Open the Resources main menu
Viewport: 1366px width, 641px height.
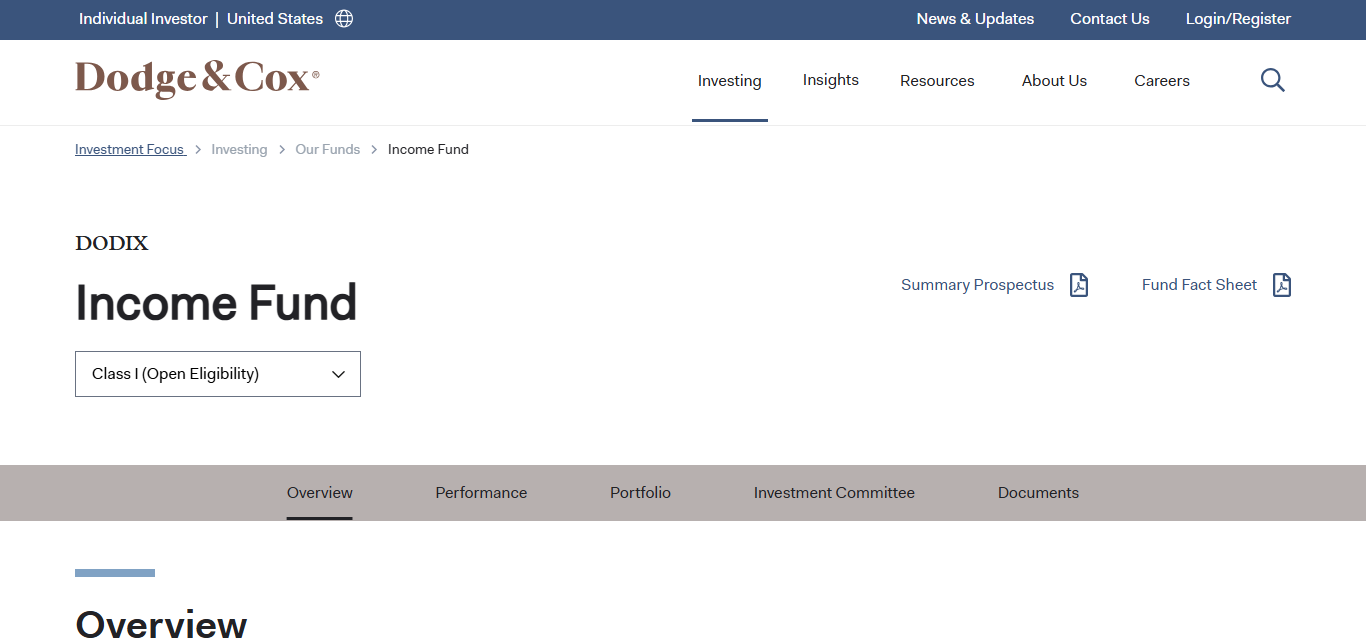(x=937, y=81)
